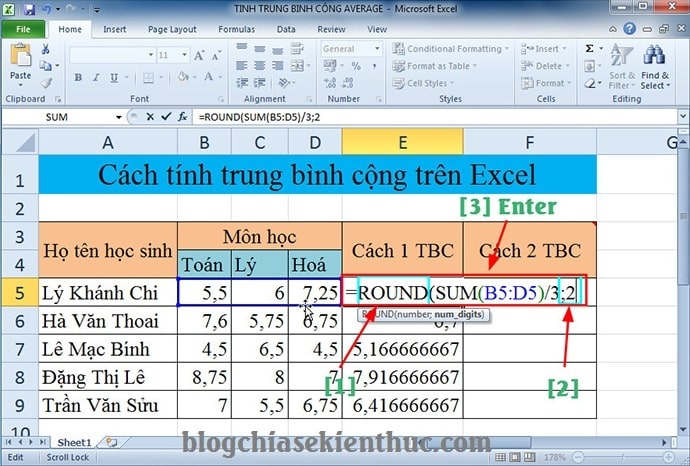Open the Delete cells dropdown

545,66
